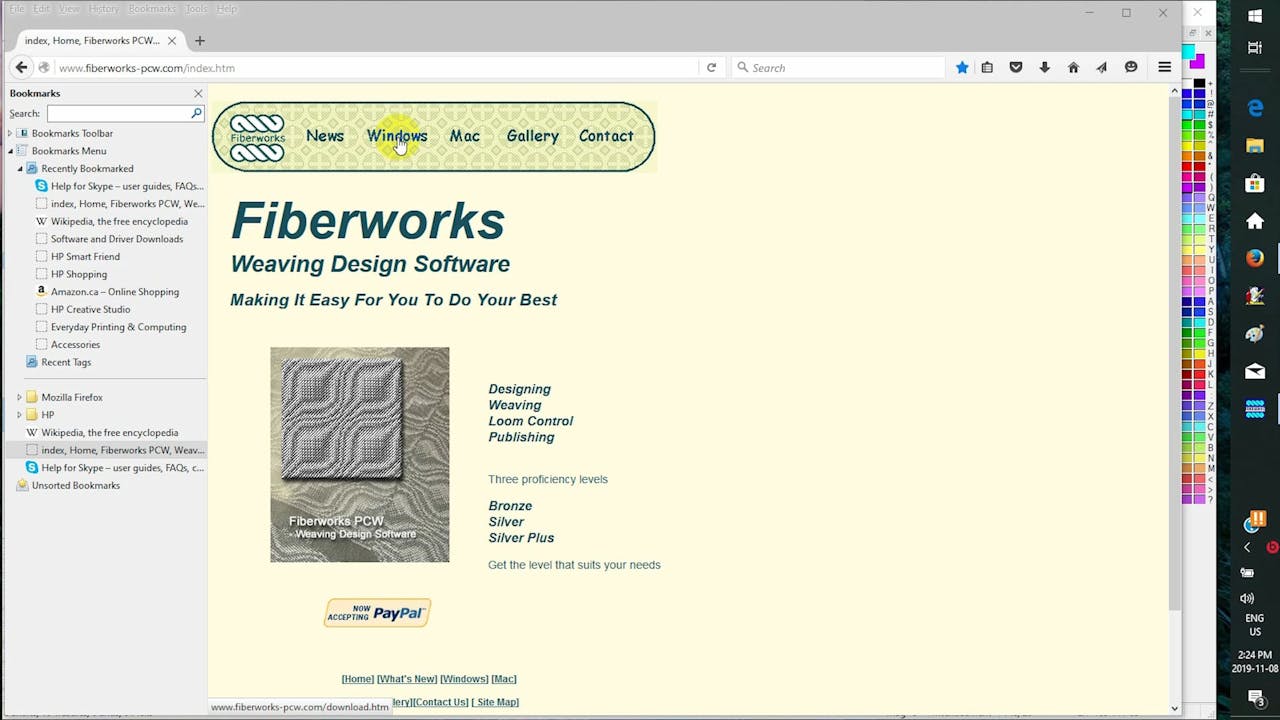This screenshot has height=720, width=1280.
Task: Click the Fiberworks logo in the navigation banner
Action: click(x=257, y=135)
